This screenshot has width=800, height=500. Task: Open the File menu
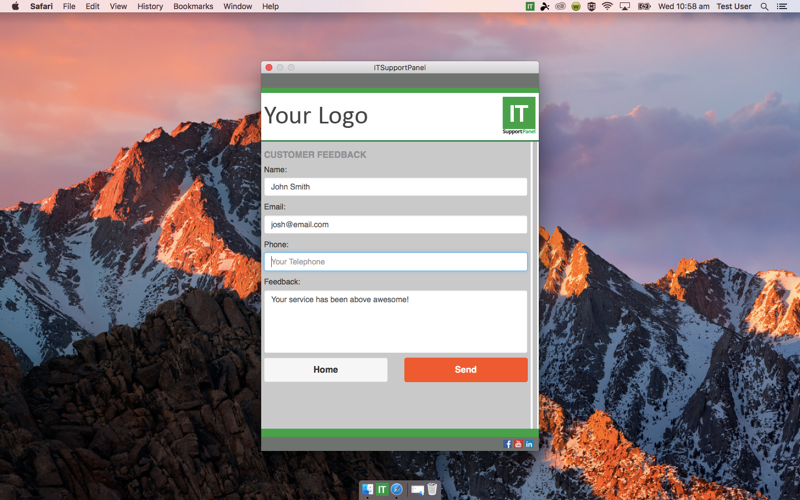[x=69, y=6]
